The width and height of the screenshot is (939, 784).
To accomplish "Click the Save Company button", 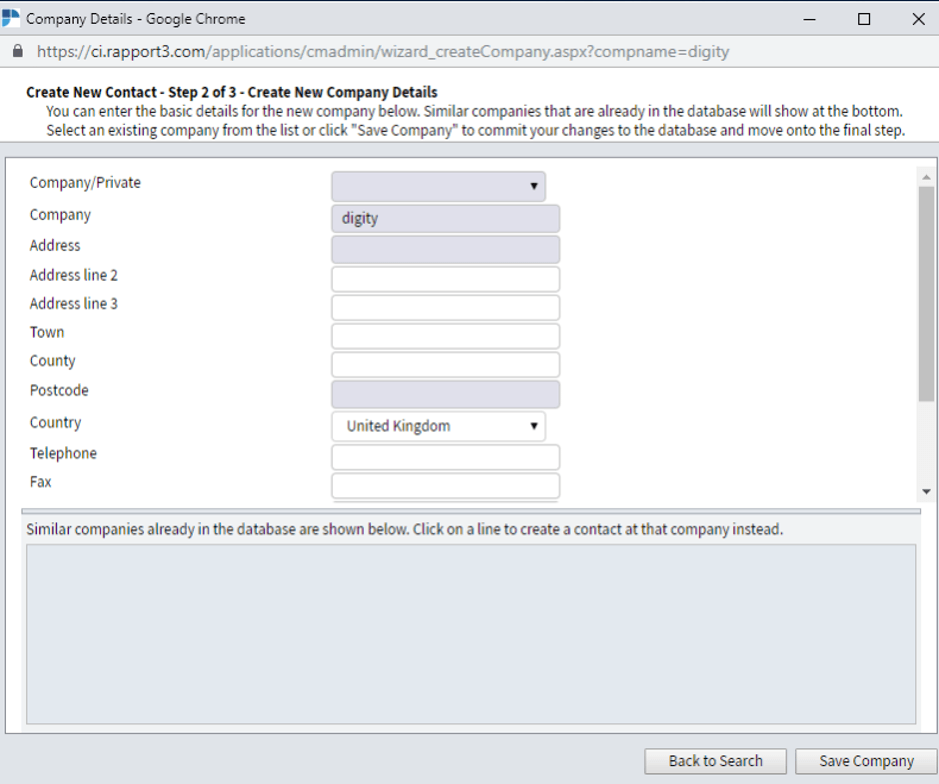I will (866, 761).
